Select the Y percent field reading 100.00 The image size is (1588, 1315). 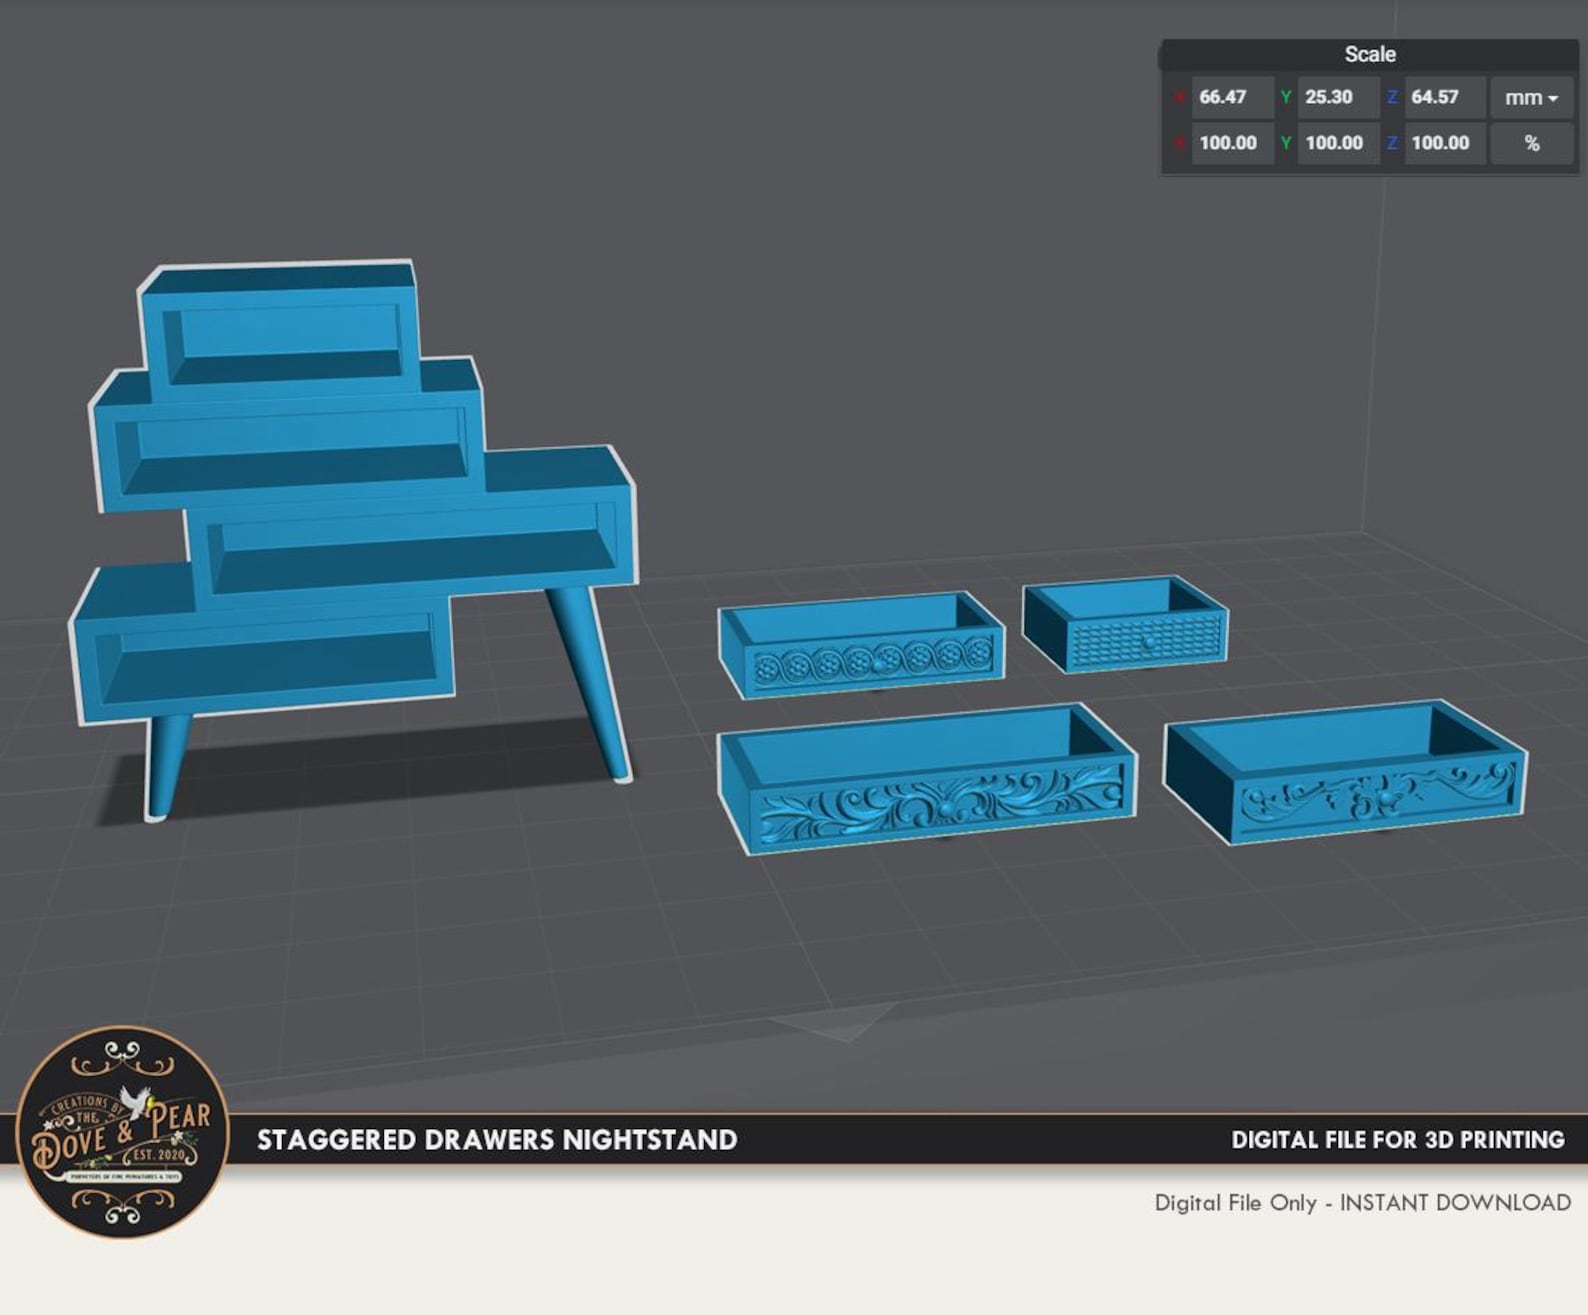pyautogui.click(x=1338, y=143)
